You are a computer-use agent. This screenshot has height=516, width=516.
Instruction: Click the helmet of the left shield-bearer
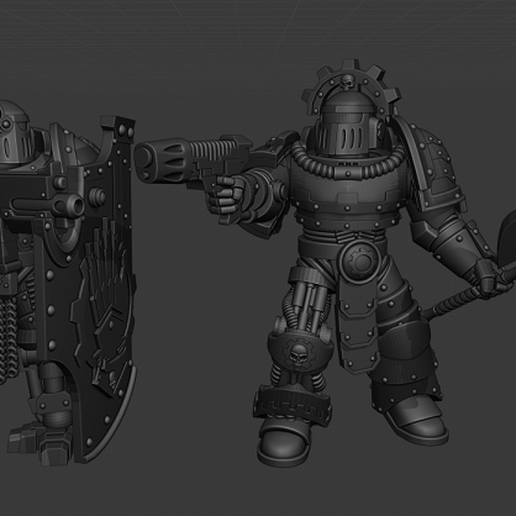point(15,133)
